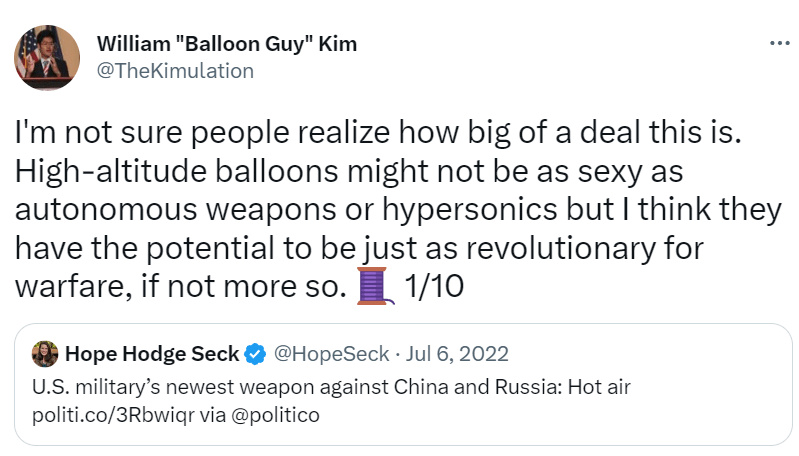Click Hope Hodge Seck's small avatar
The image size is (799, 456).
tap(44, 353)
